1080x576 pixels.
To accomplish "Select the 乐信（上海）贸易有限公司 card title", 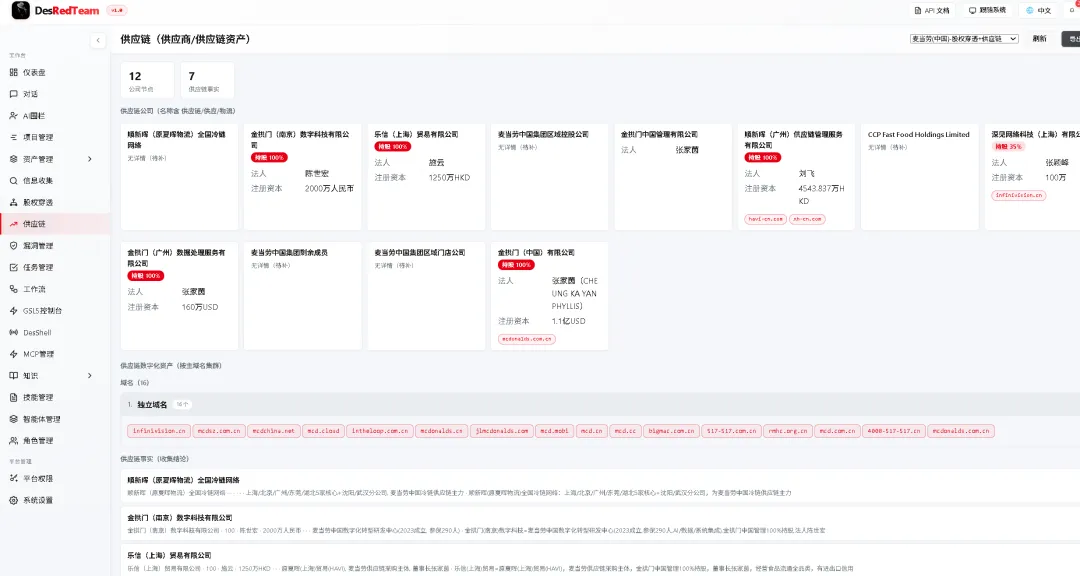I will 416,134.
